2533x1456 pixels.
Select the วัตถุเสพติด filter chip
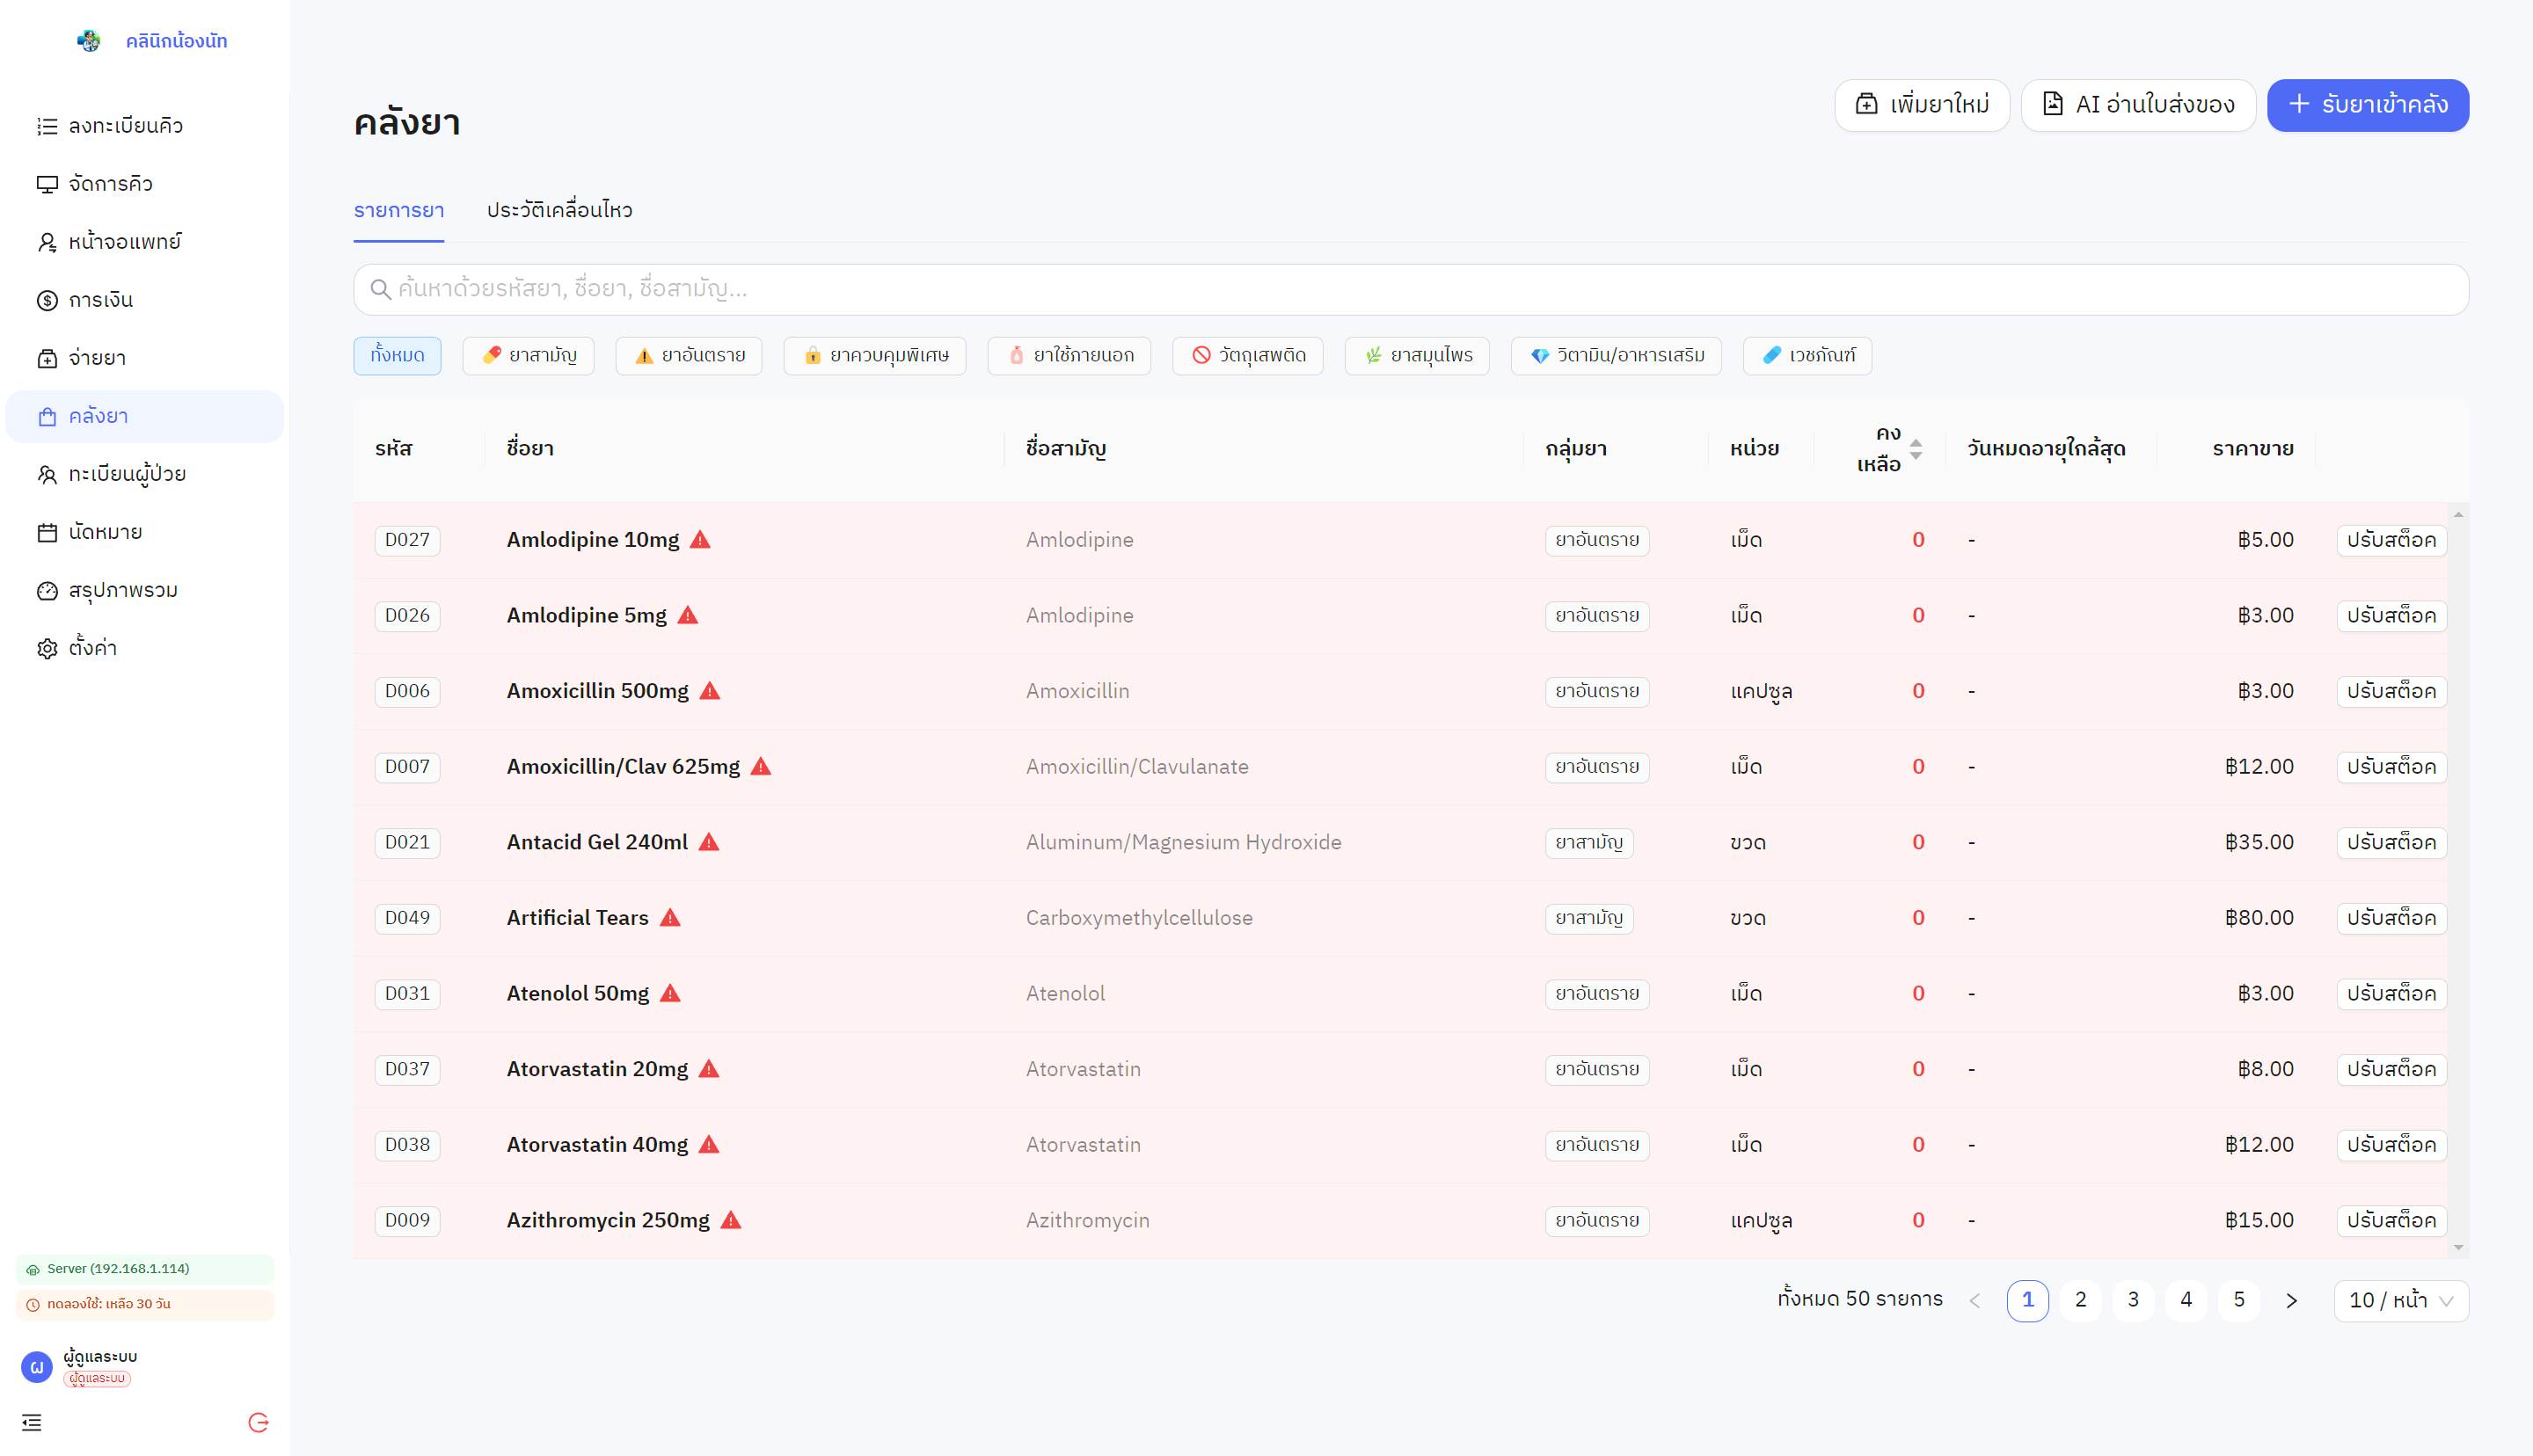1248,356
